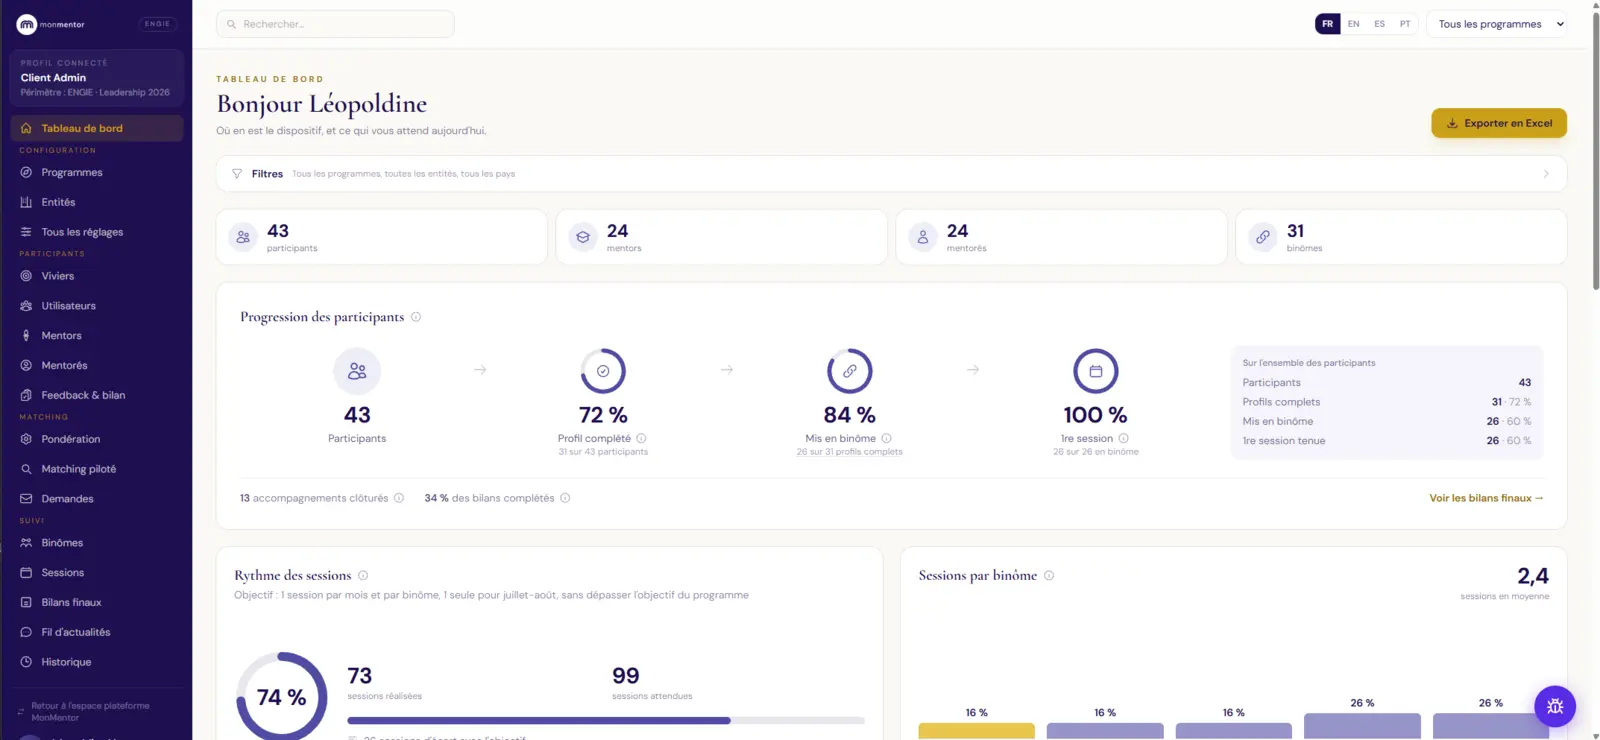Open Viviers in sidebar
The image size is (1600, 740).
pyautogui.click(x=97, y=276)
